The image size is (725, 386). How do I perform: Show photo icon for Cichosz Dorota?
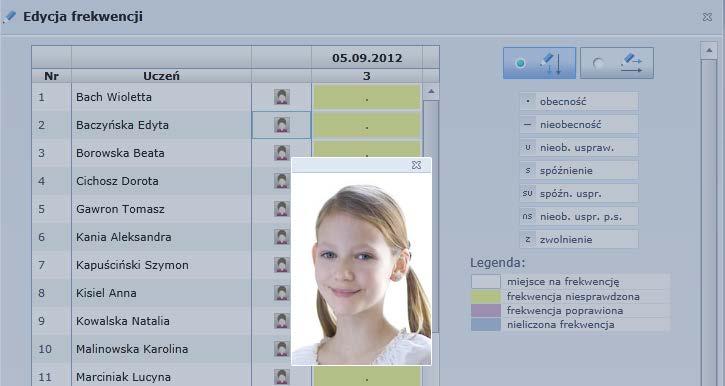[x=282, y=181]
